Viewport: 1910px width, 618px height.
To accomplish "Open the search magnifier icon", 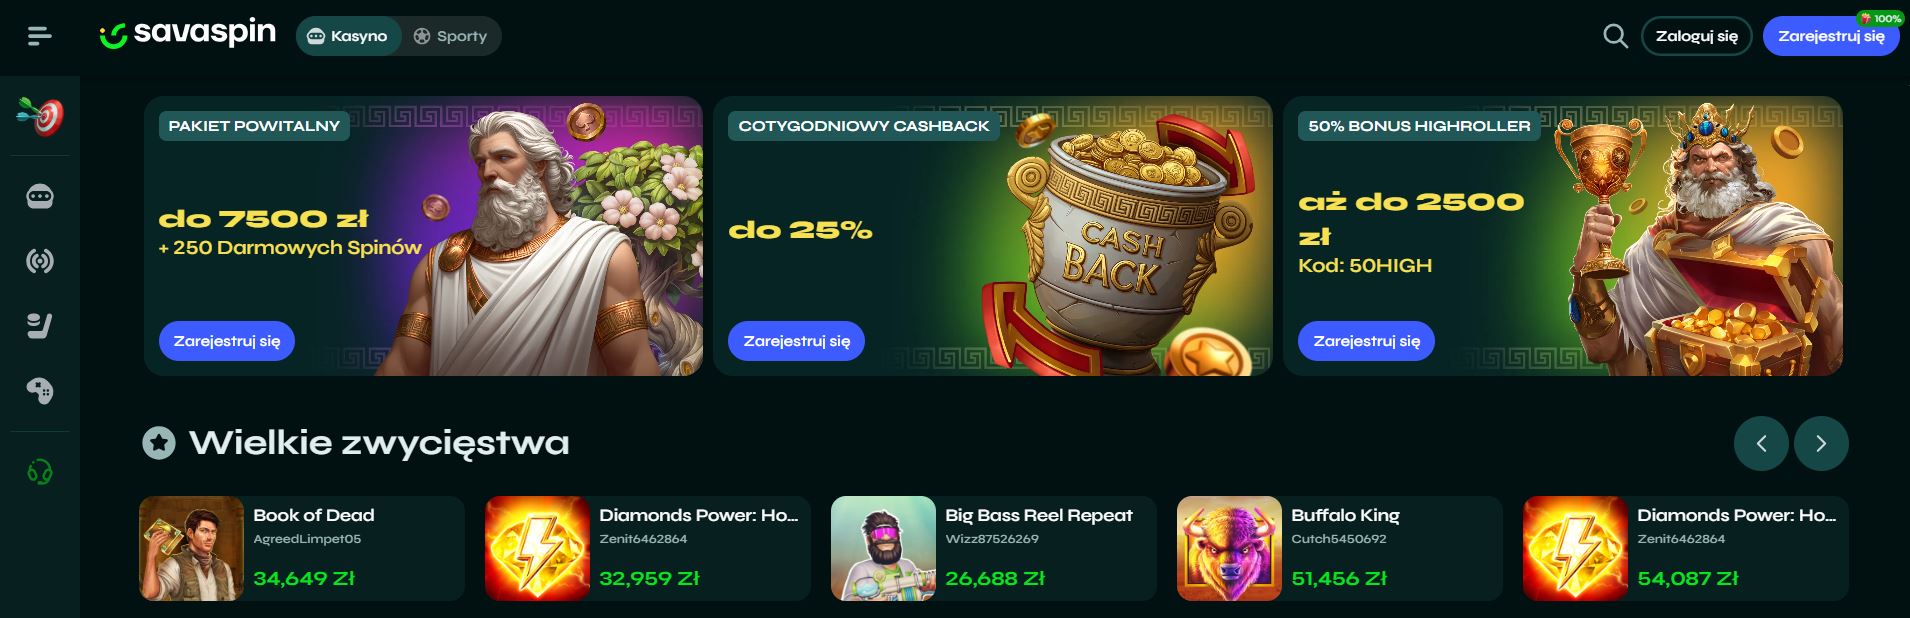I will point(1615,36).
